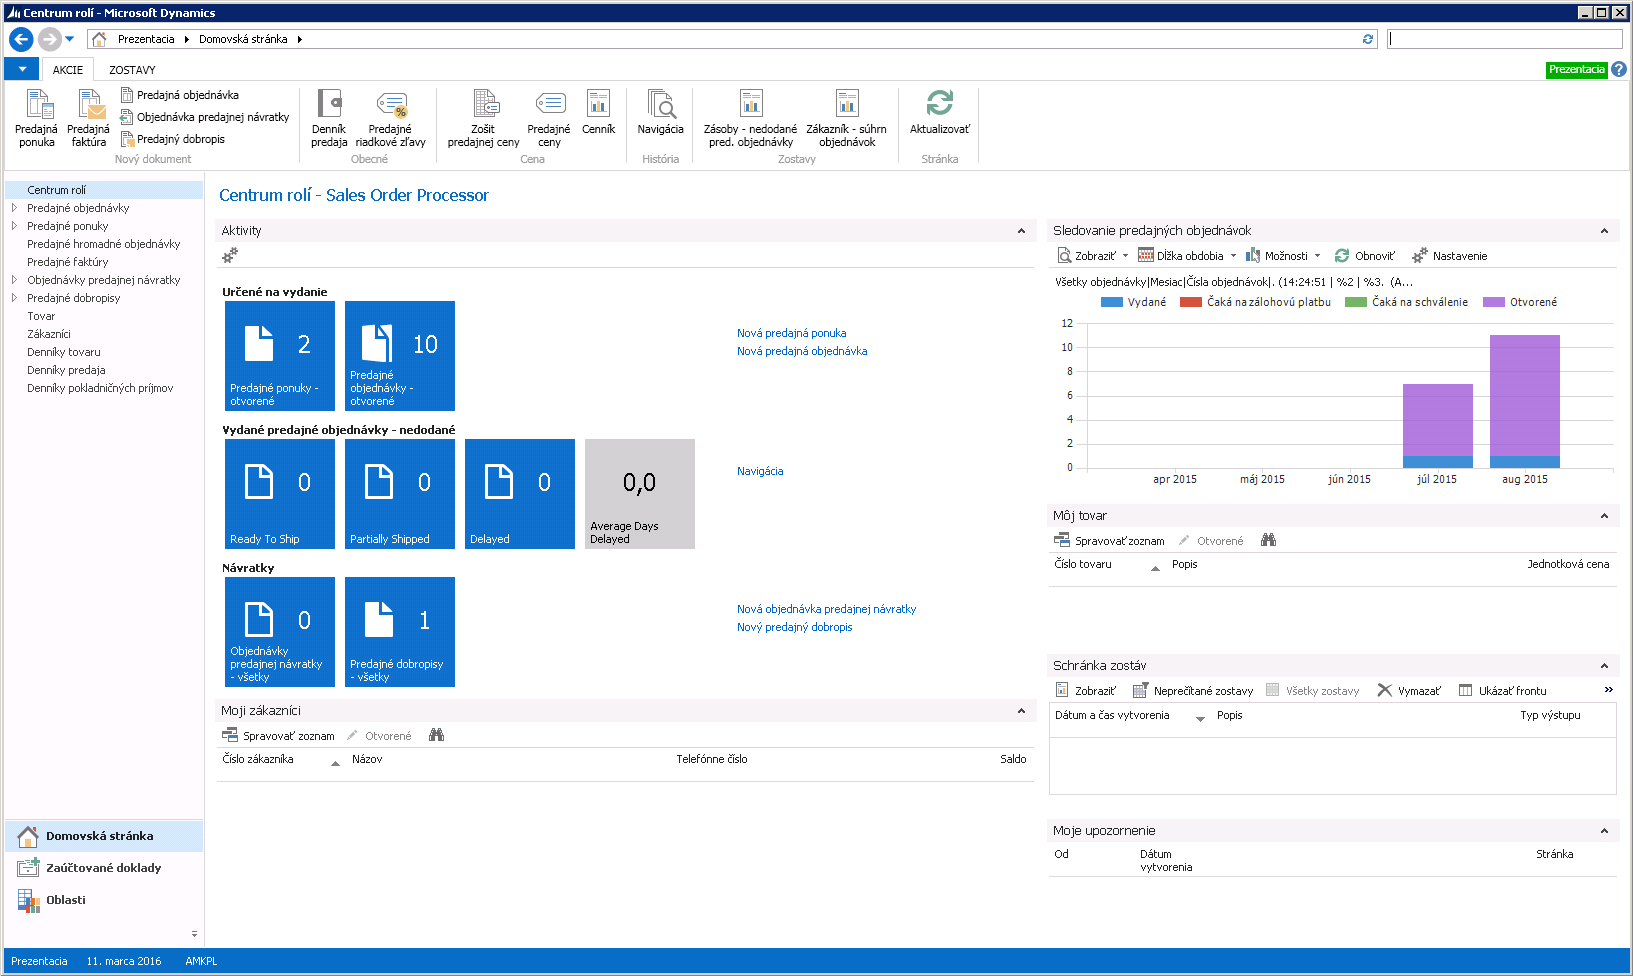Open Zaúčtované doklady navigation section

[x=104, y=868]
